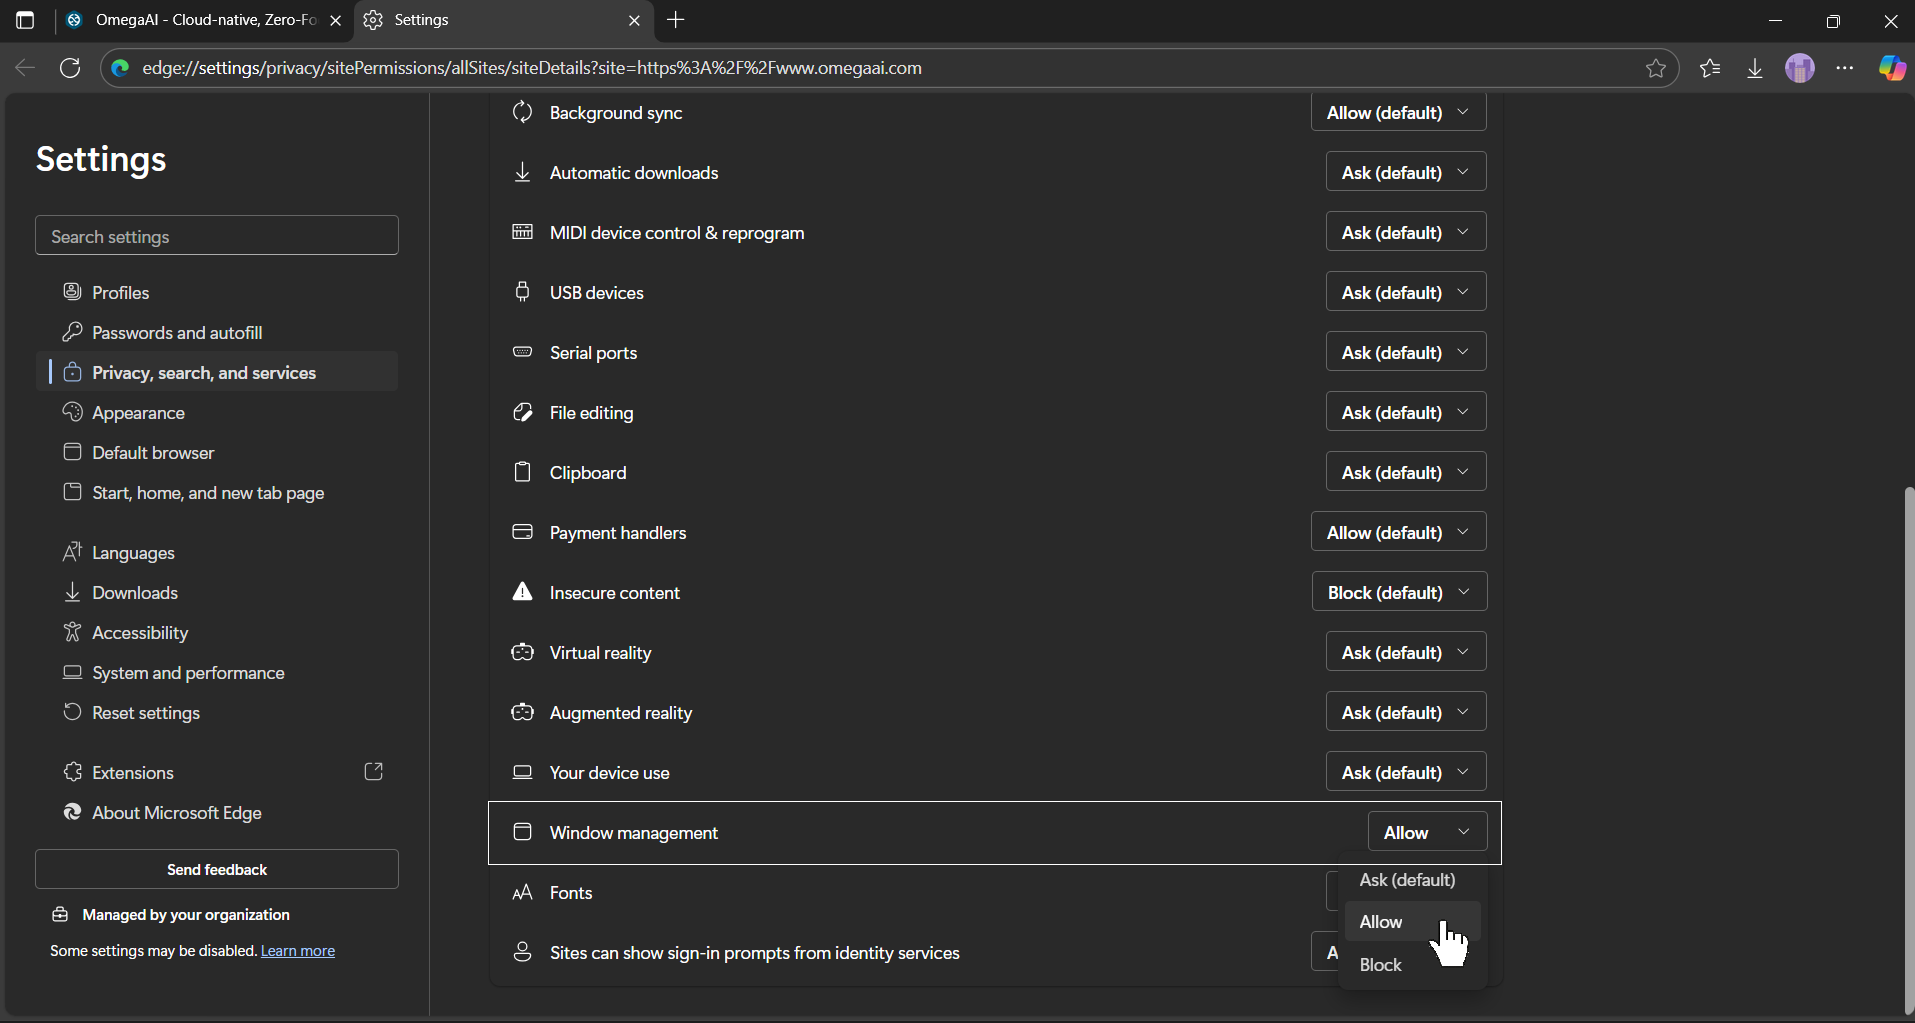Click the Copilot icon in toolbar
Image resolution: width=1915 pixels, height=1023 pixels.
pos(1892,68)
